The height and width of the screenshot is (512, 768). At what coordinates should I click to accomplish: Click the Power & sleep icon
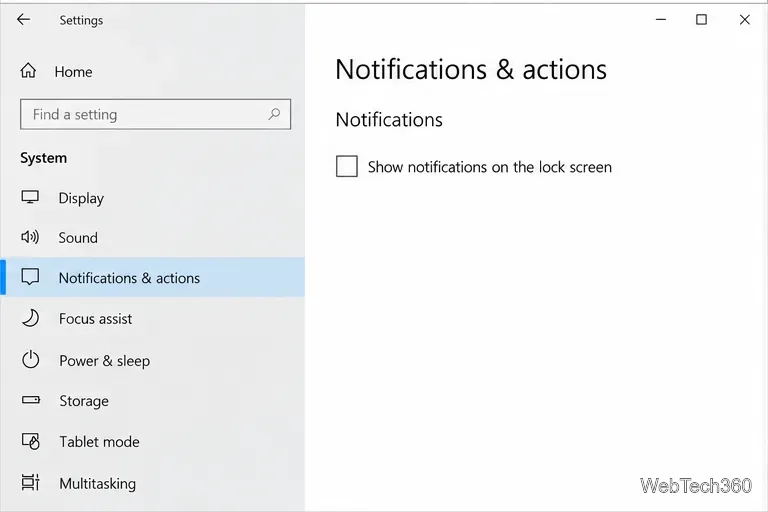(30, 360)
